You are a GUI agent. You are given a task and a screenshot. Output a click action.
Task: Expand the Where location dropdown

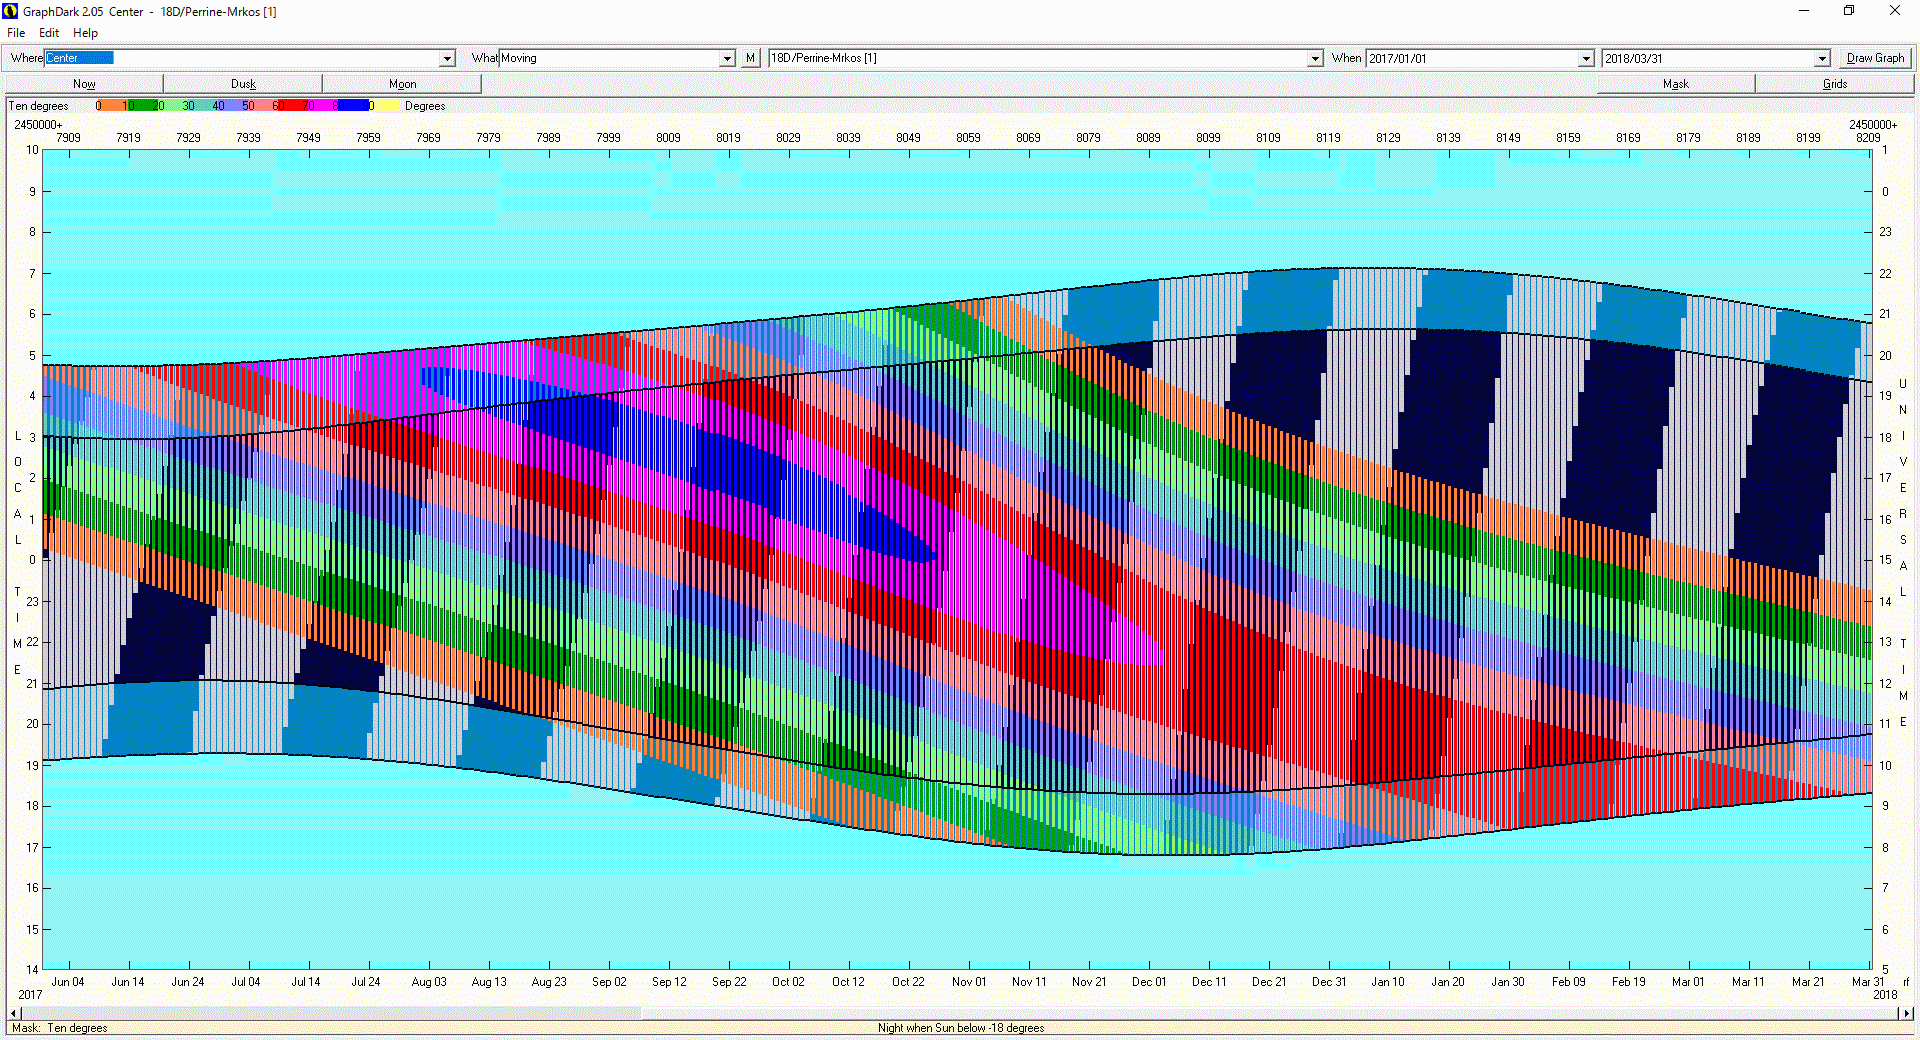point(448,59)
